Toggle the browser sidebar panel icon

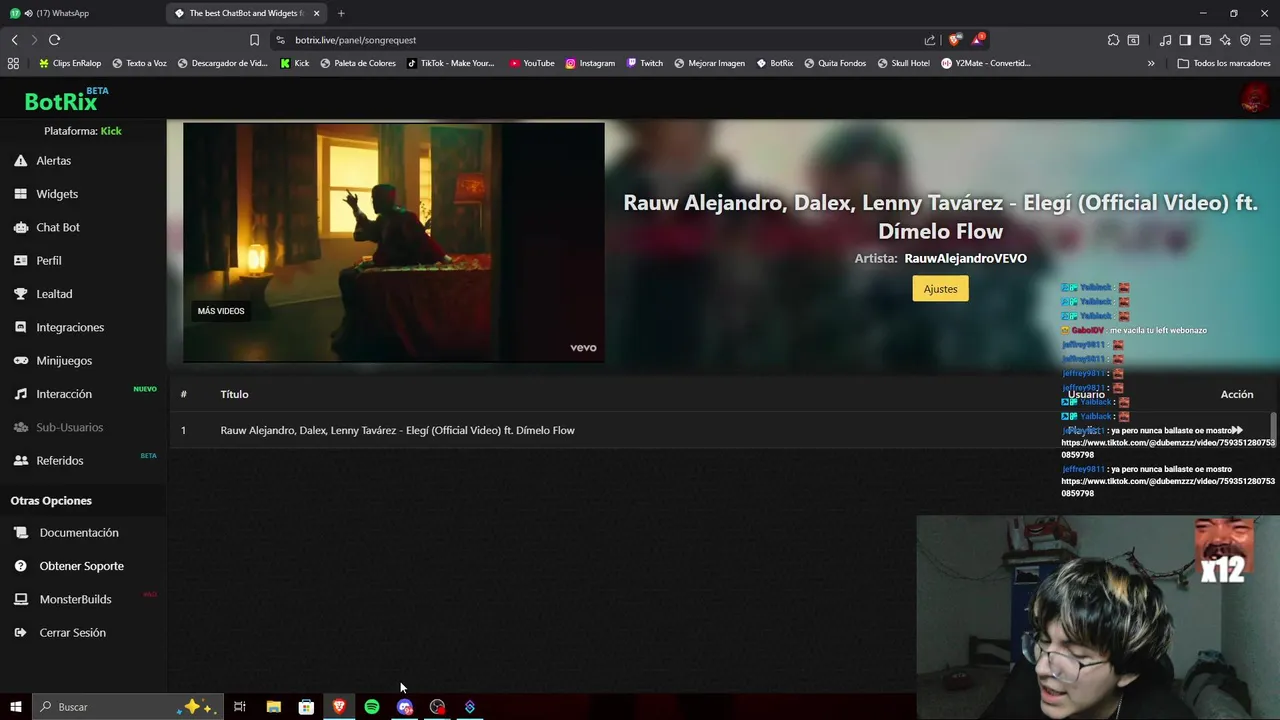point(1185,40)
